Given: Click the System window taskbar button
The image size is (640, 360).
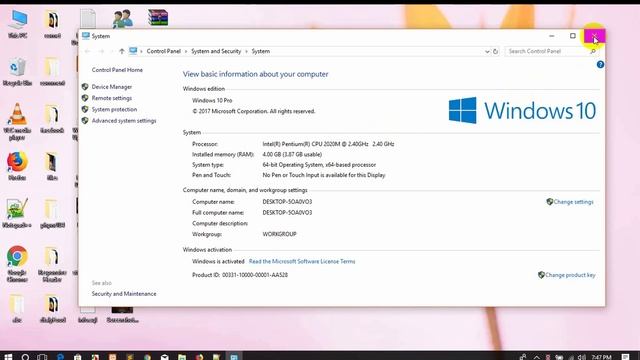Looking at the screenshot, I should 234,357.
